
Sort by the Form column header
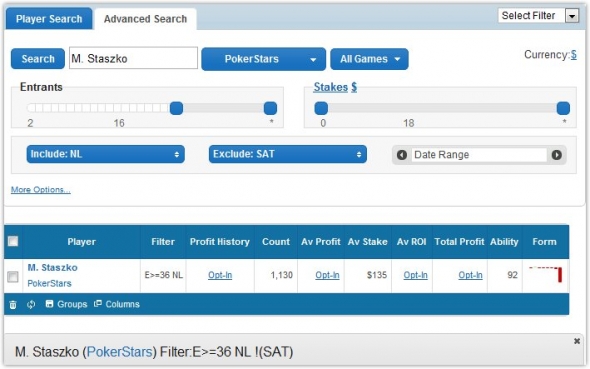pyautogui.click(x=544, y=242)
